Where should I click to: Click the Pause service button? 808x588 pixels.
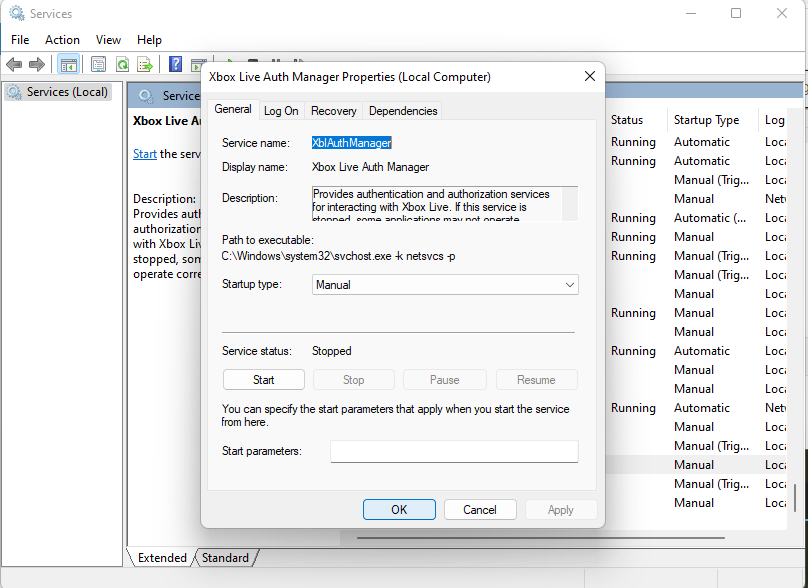tap(445, 380)
